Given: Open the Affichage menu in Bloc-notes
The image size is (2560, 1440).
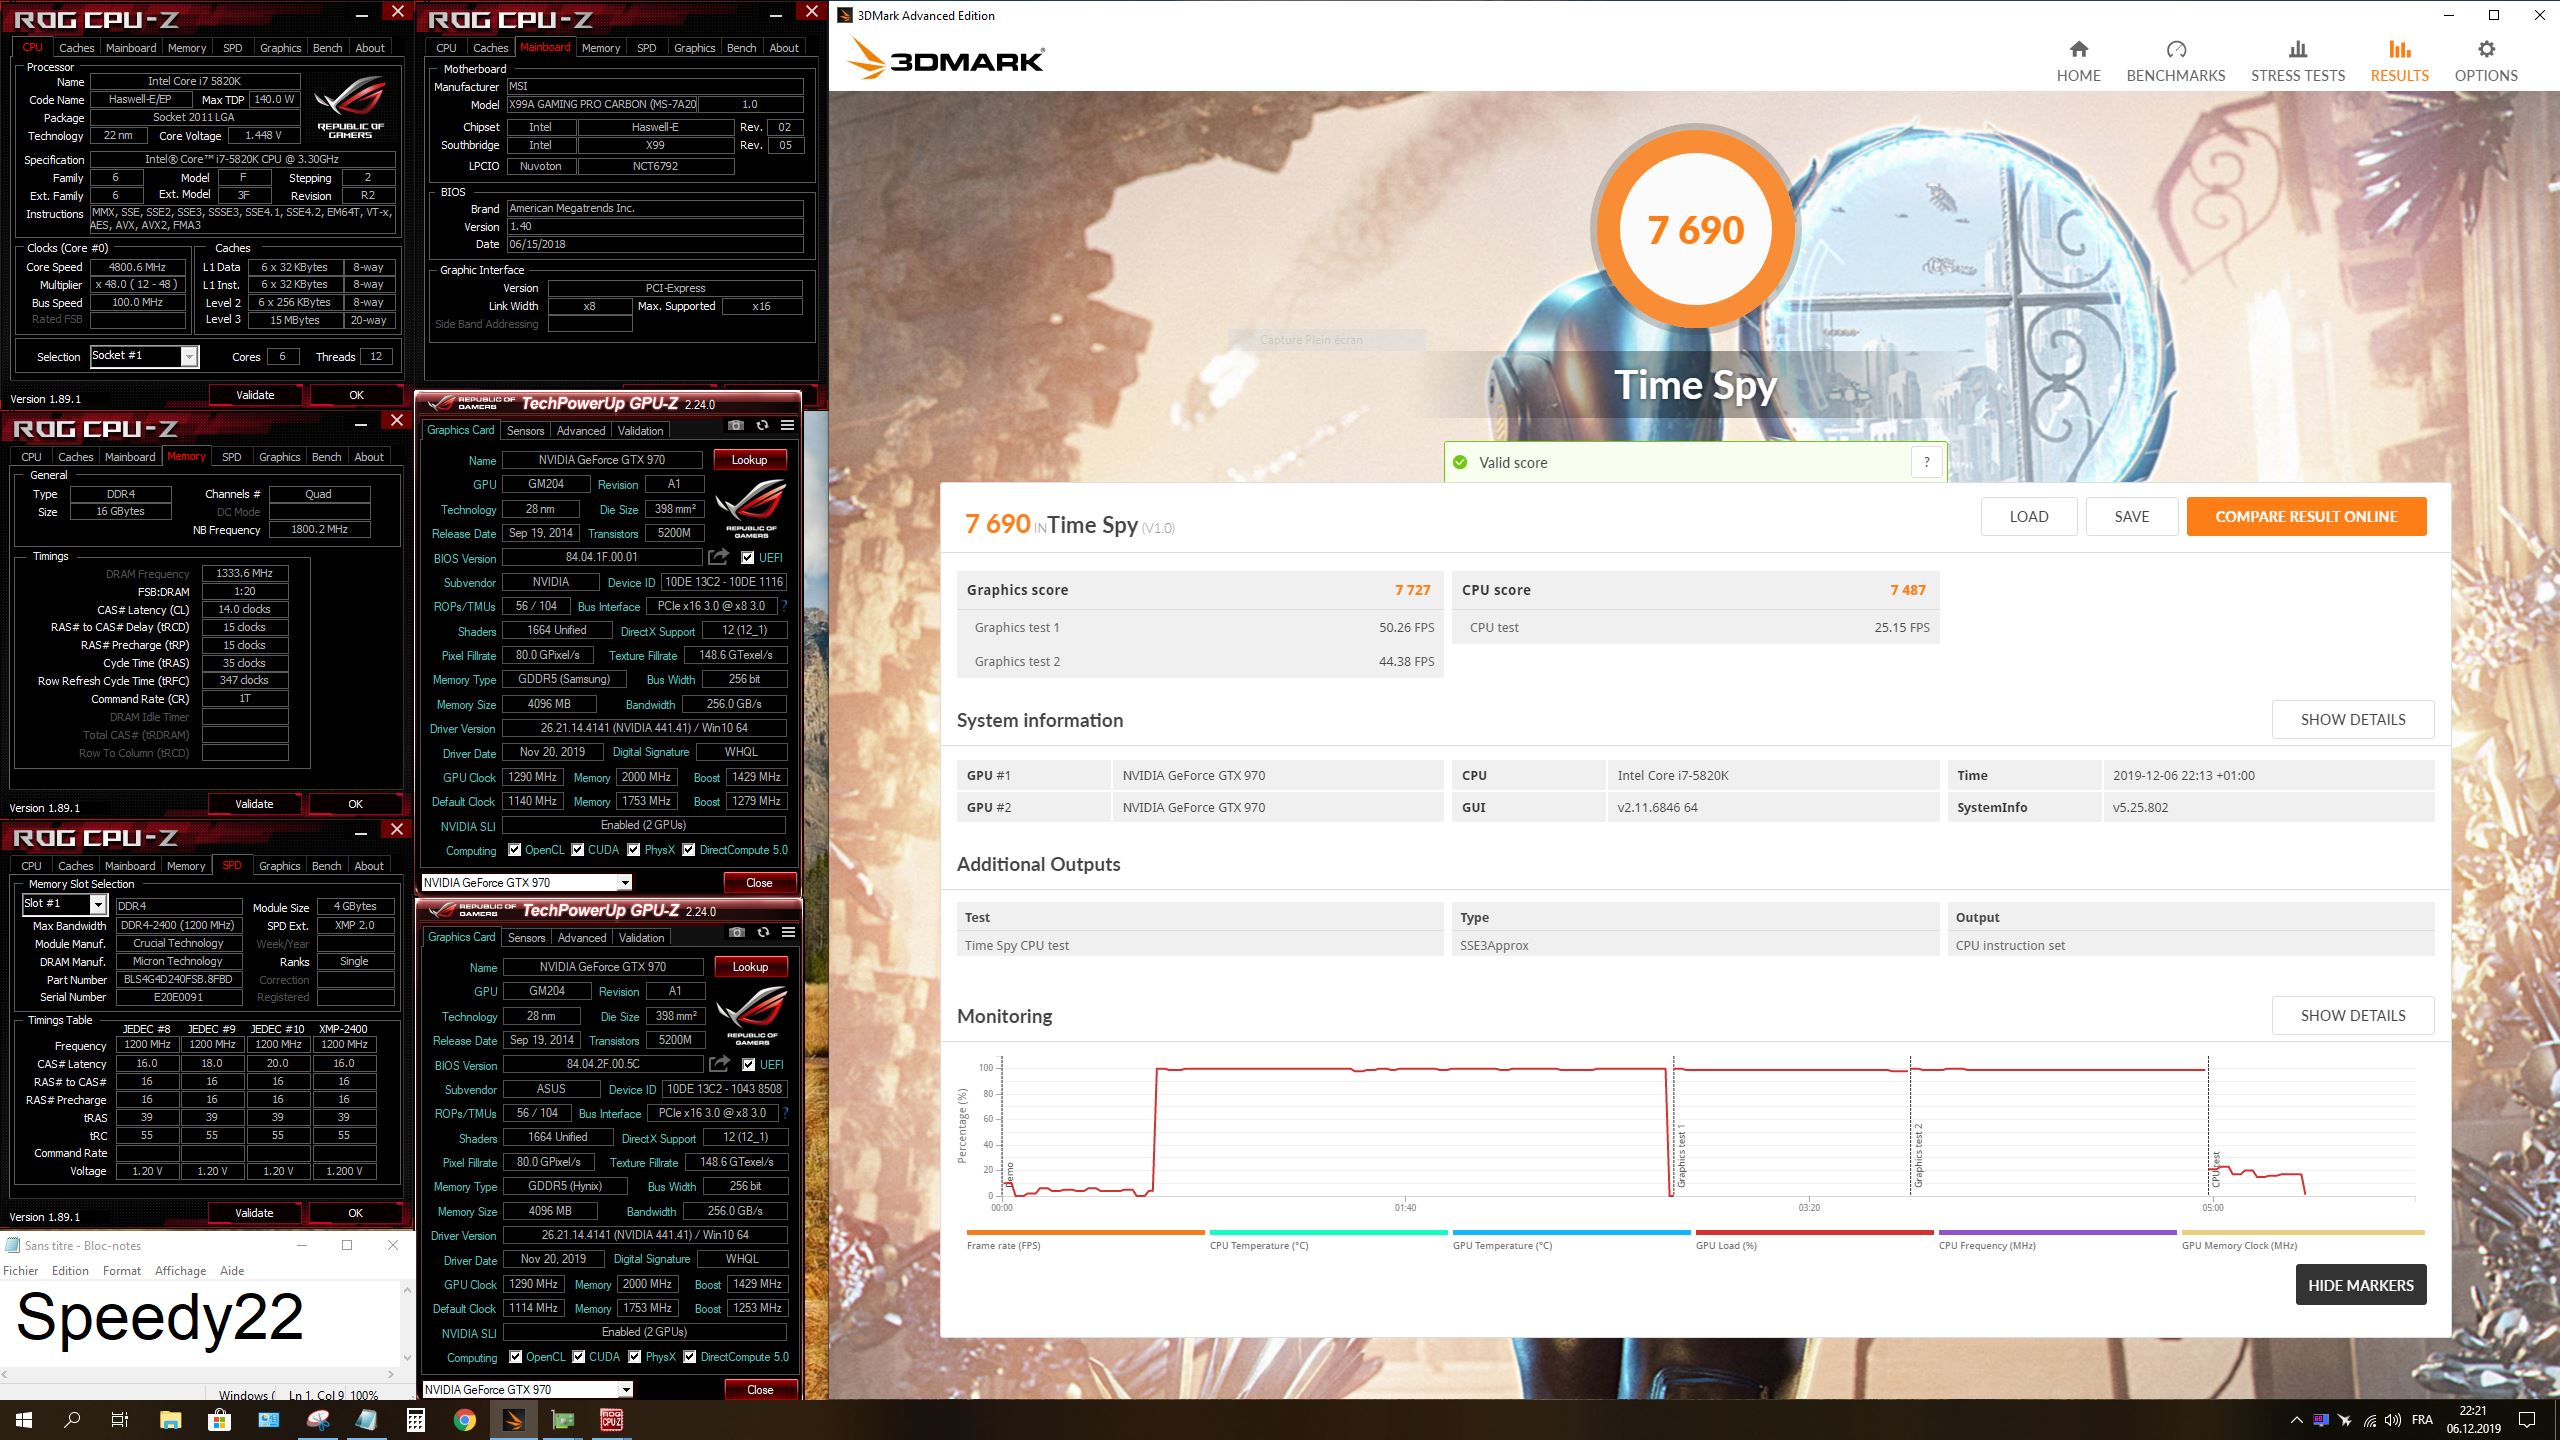Looking at the screenshot, I should point(180,1271).
